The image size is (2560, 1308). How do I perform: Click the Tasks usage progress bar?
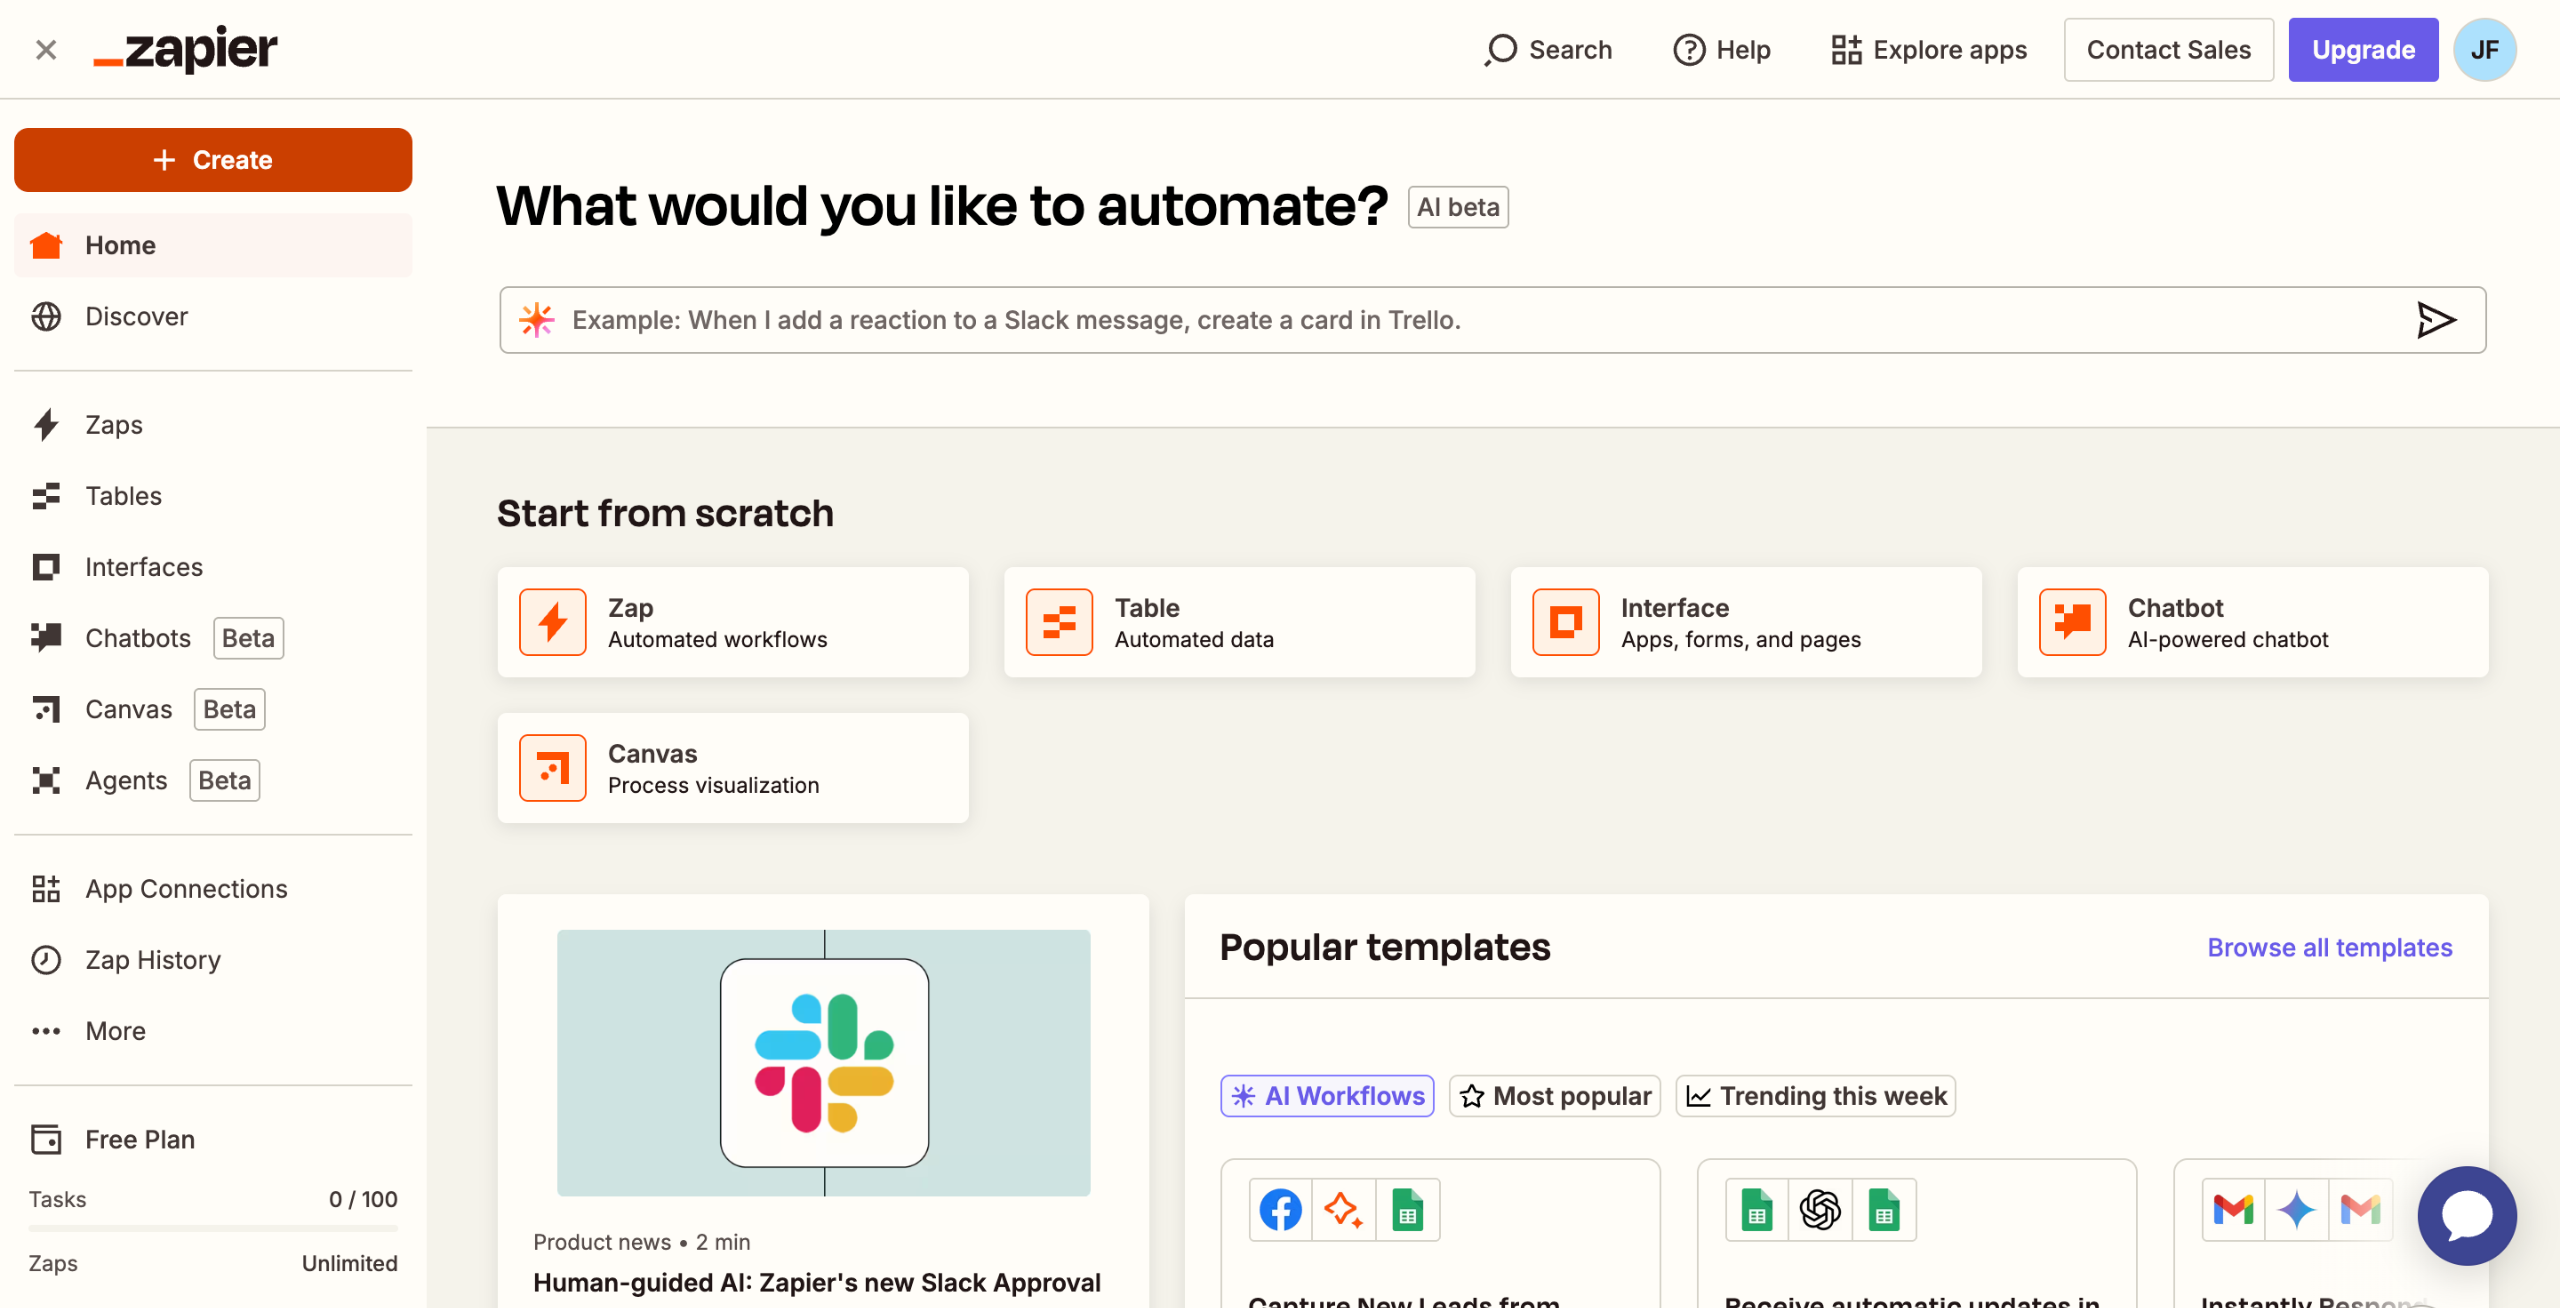213,1227
